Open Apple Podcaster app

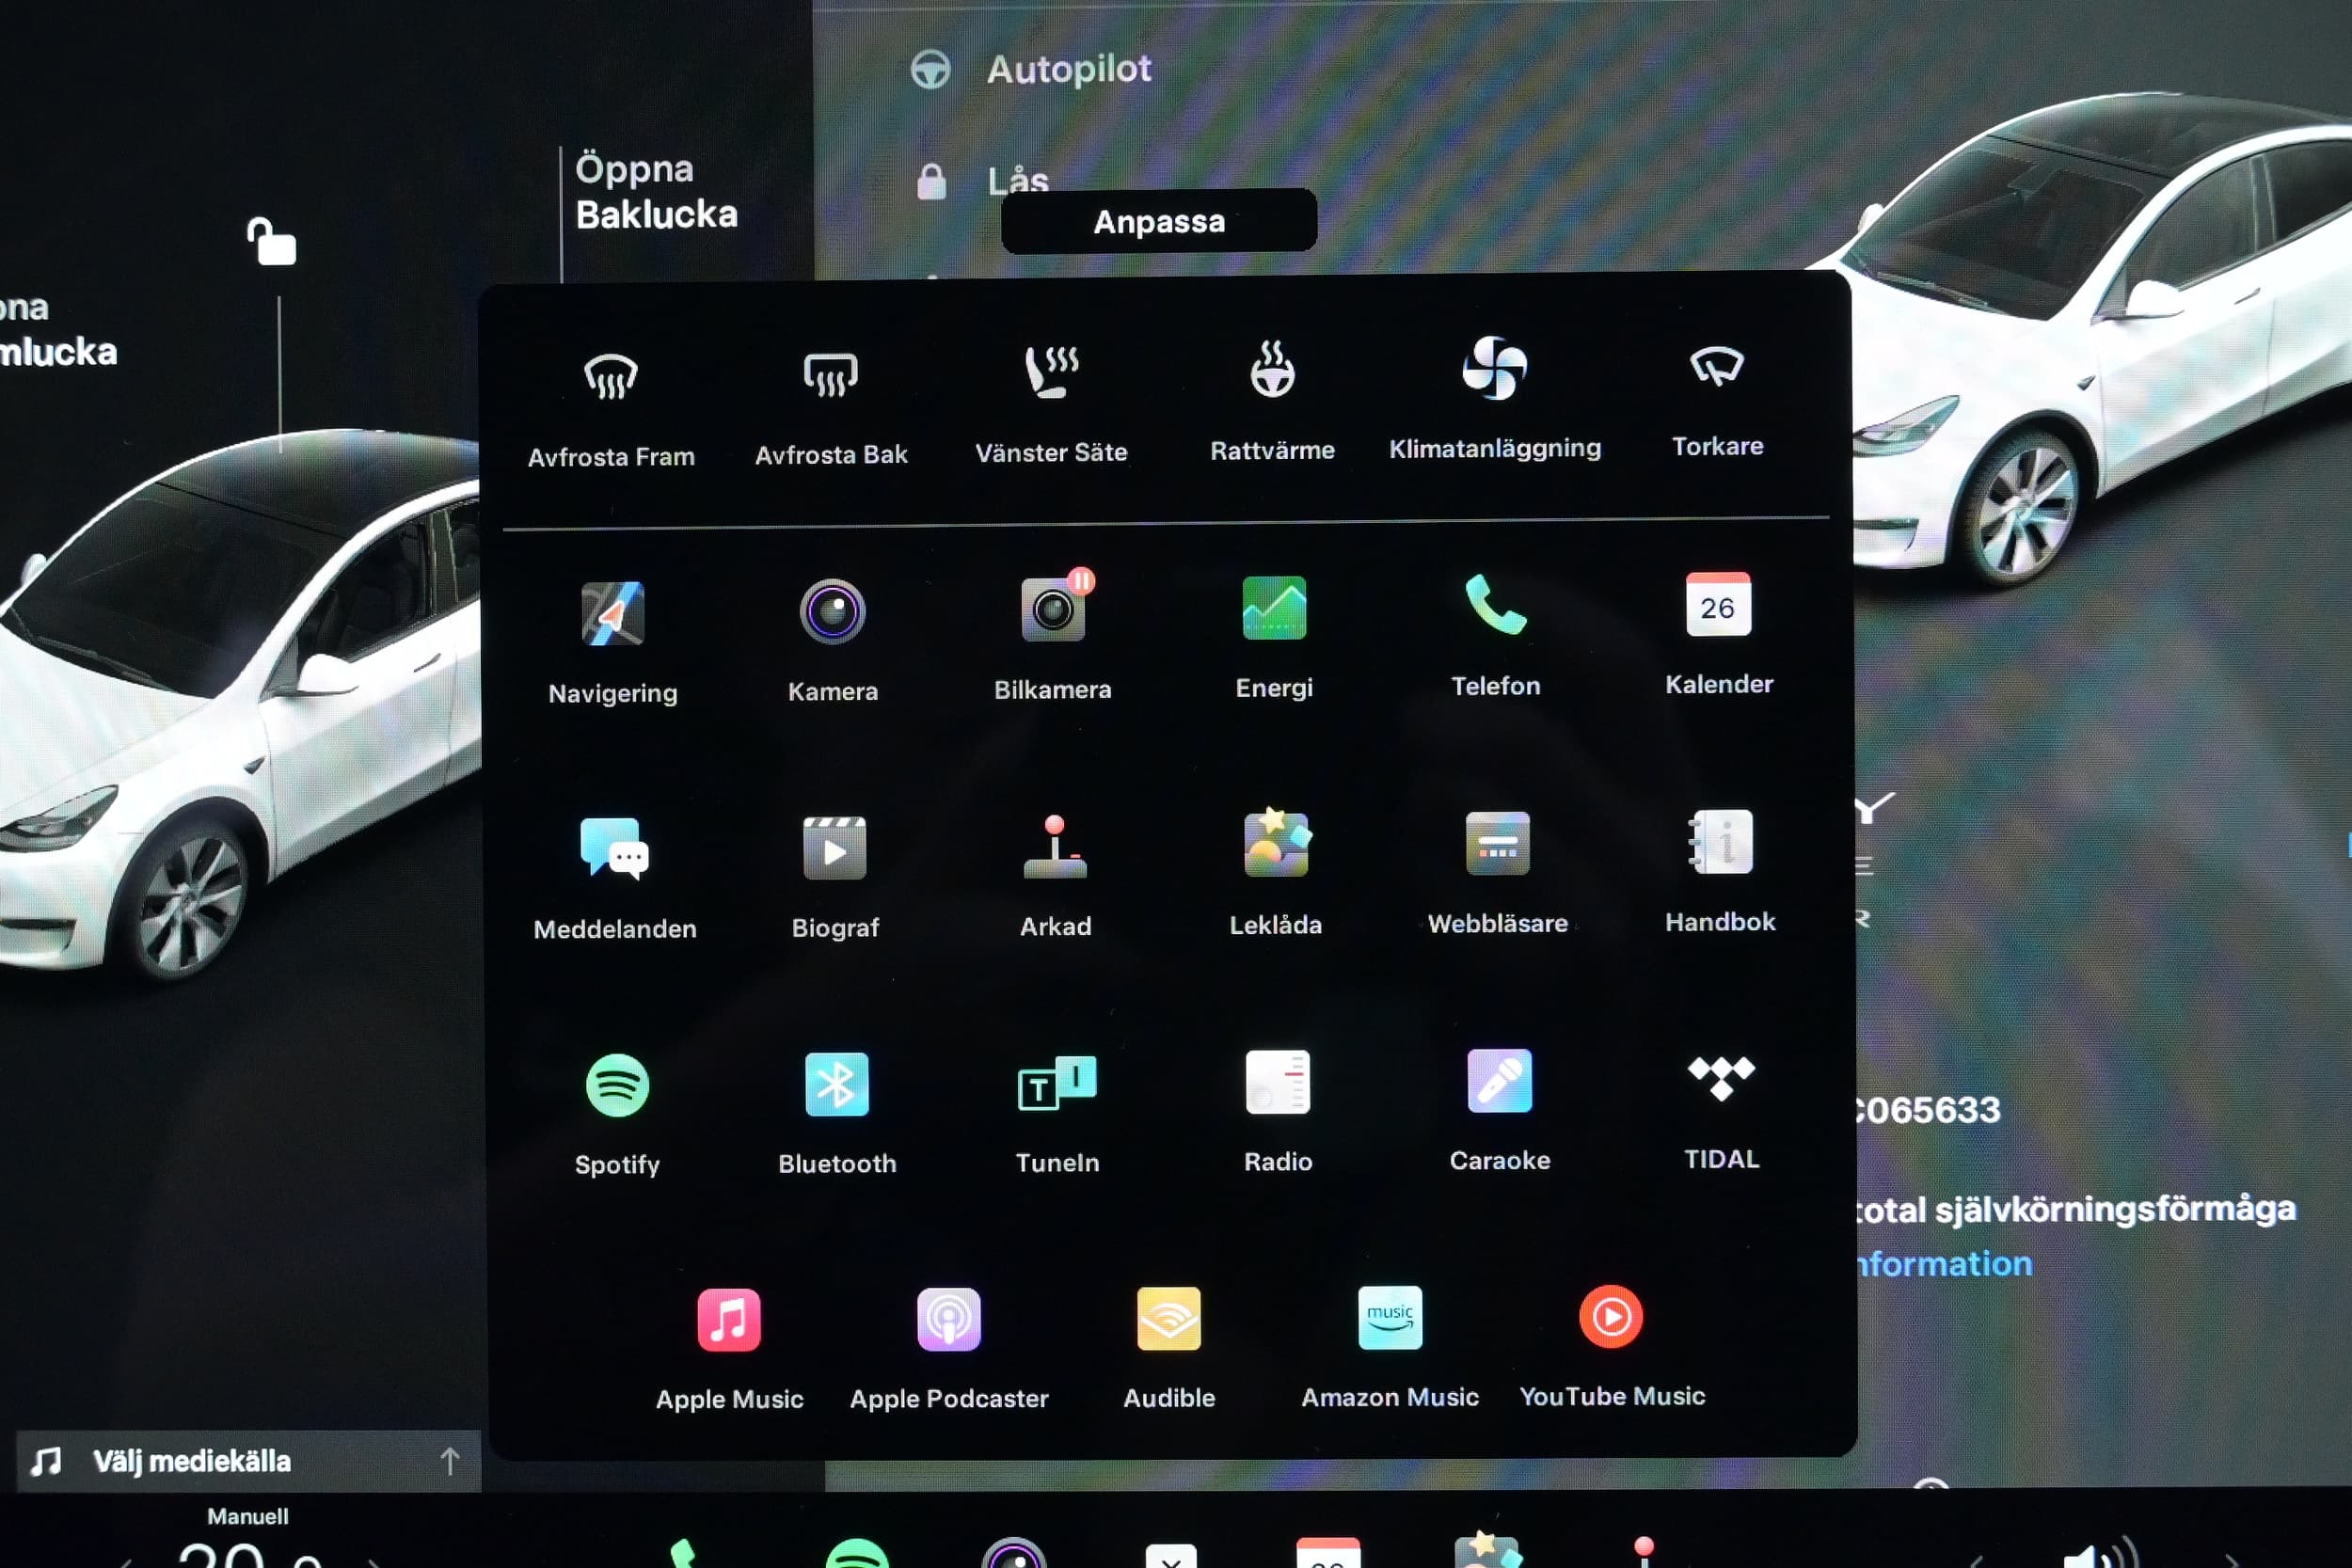click(949, 1349)
